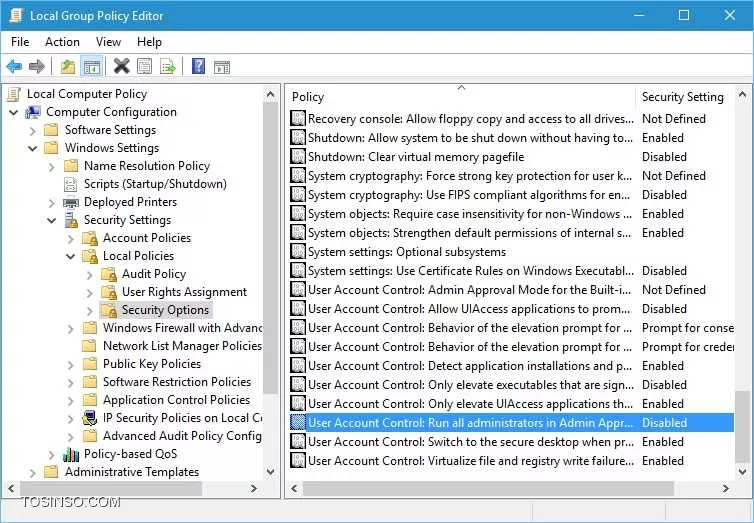Screen dimensions: 754x523
Task: Select Software Restriction Policies in tree
Action: [x=176, y=382]
